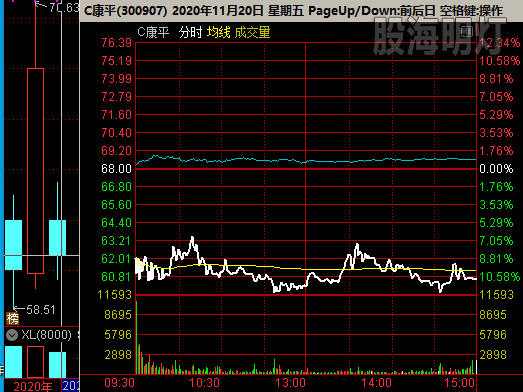Click the blue highlighted date label
The image size is (523, 392).
pyautogui.click(x=71, y=386)
